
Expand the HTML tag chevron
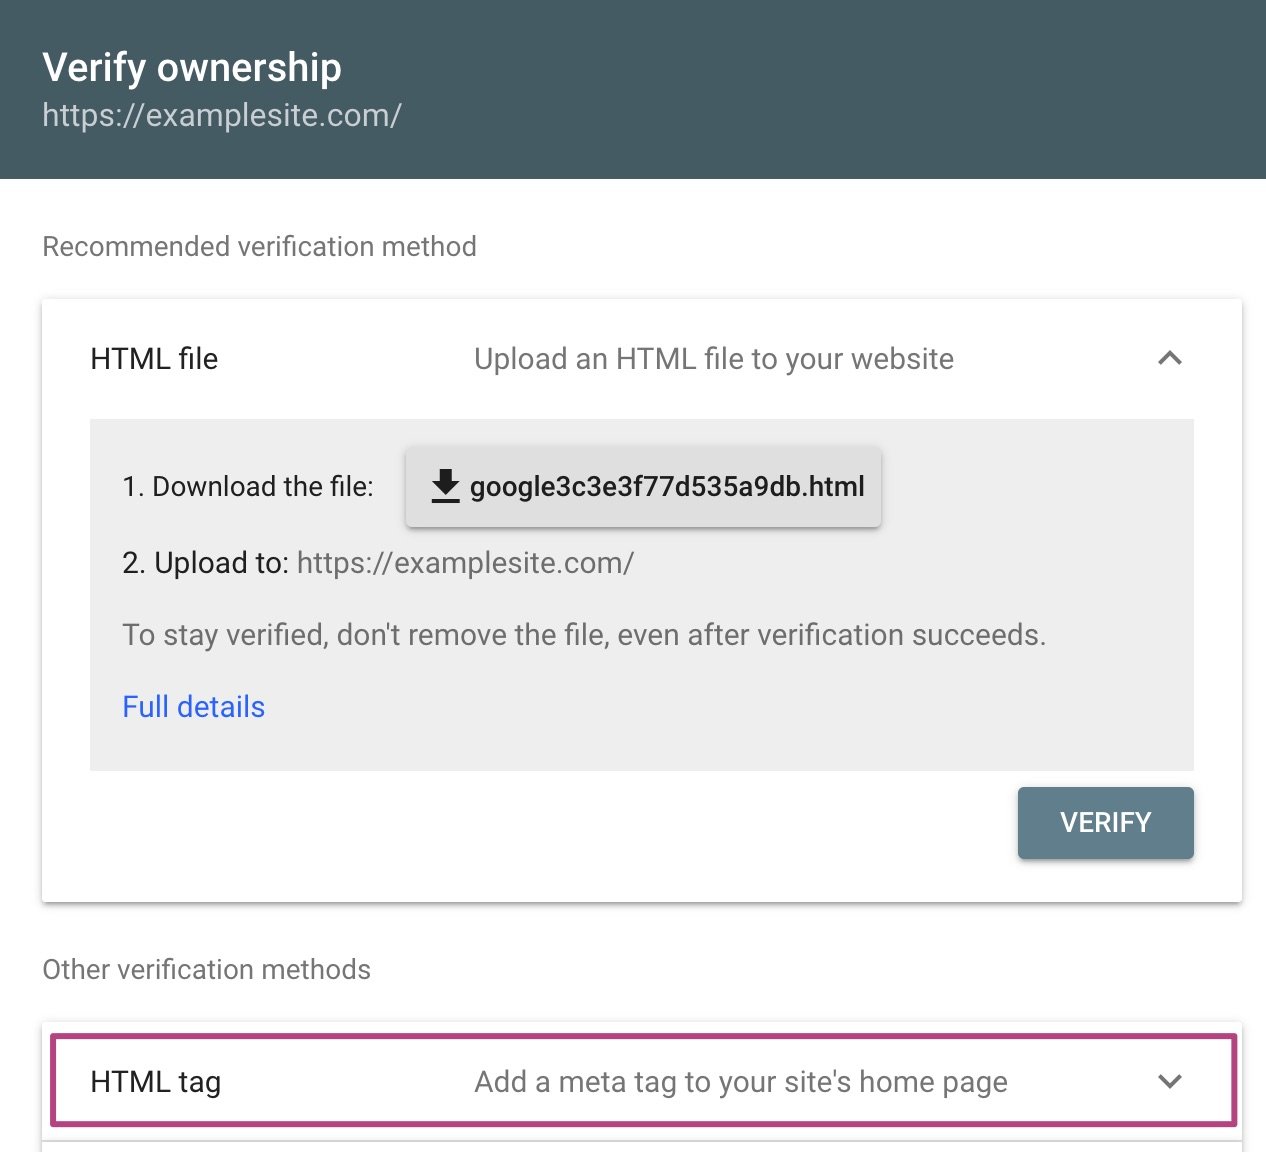(1169, 1081)
